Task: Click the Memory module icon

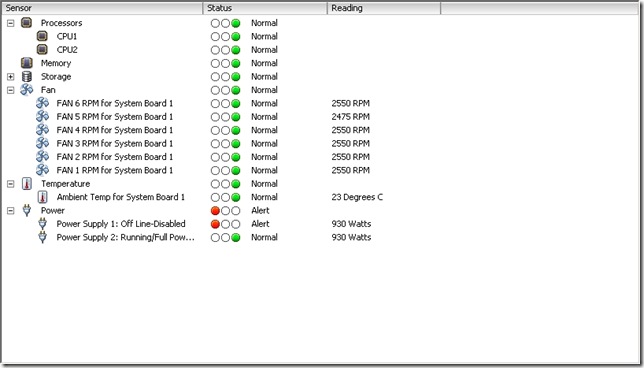Action: coord(26,63)
